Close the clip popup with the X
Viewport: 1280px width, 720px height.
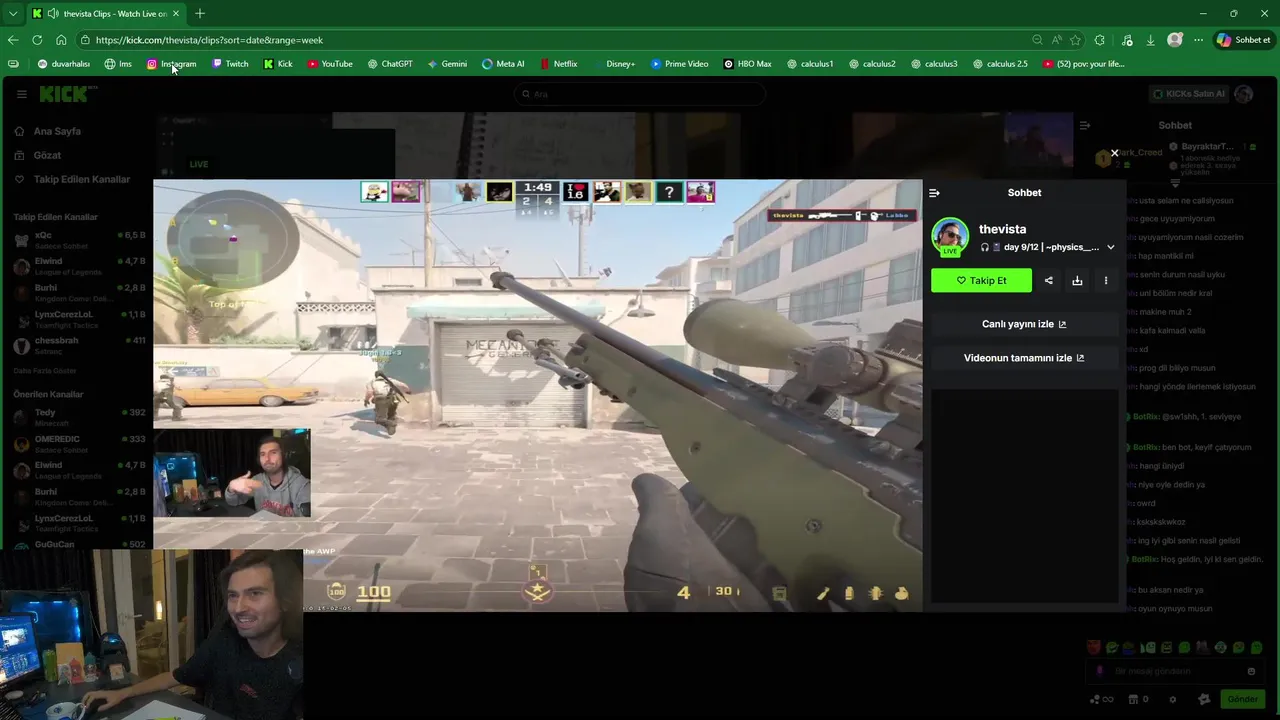pyautogui.click(x=1114, y=153)
